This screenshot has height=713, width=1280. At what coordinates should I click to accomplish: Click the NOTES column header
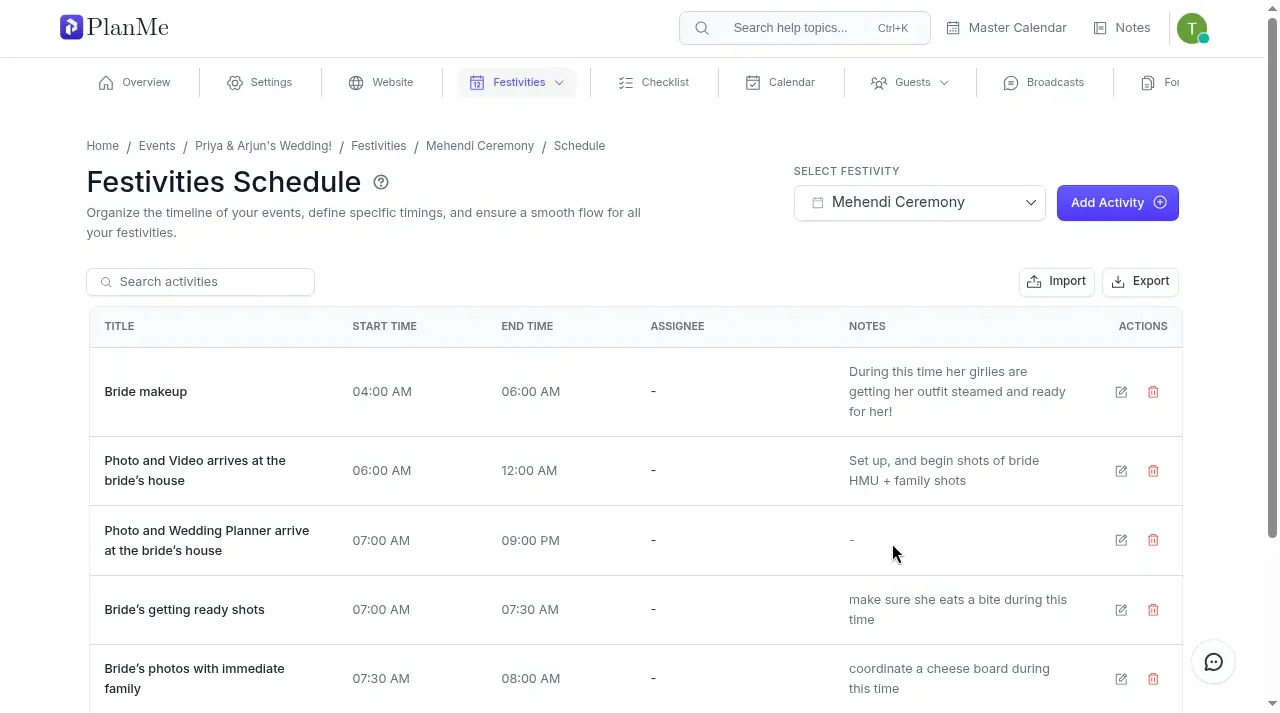(867, 326)
